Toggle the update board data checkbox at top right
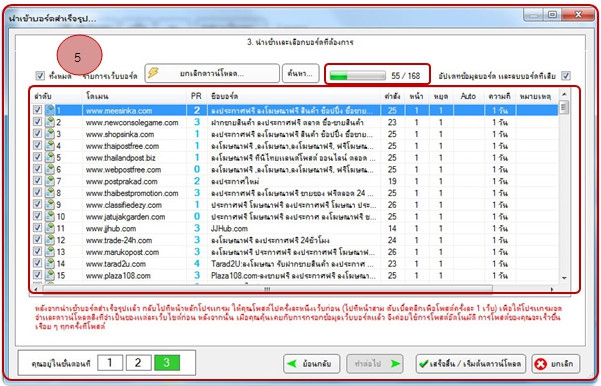The image size is (601, 386). (x=566, y=76)
